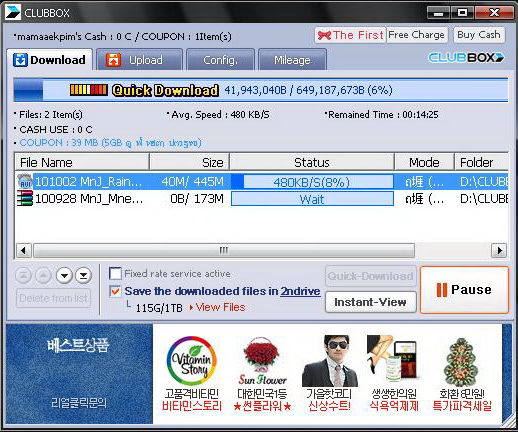Click the move-up round arrow icon
The width and height of the screenshot is (518, 432).
tap(43, 275)
